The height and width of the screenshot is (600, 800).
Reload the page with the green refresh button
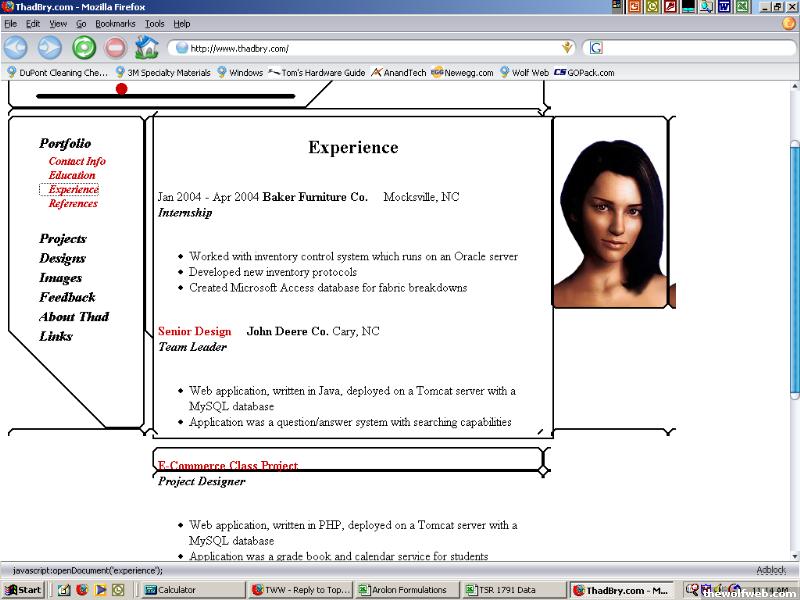(x=84, y=47)
